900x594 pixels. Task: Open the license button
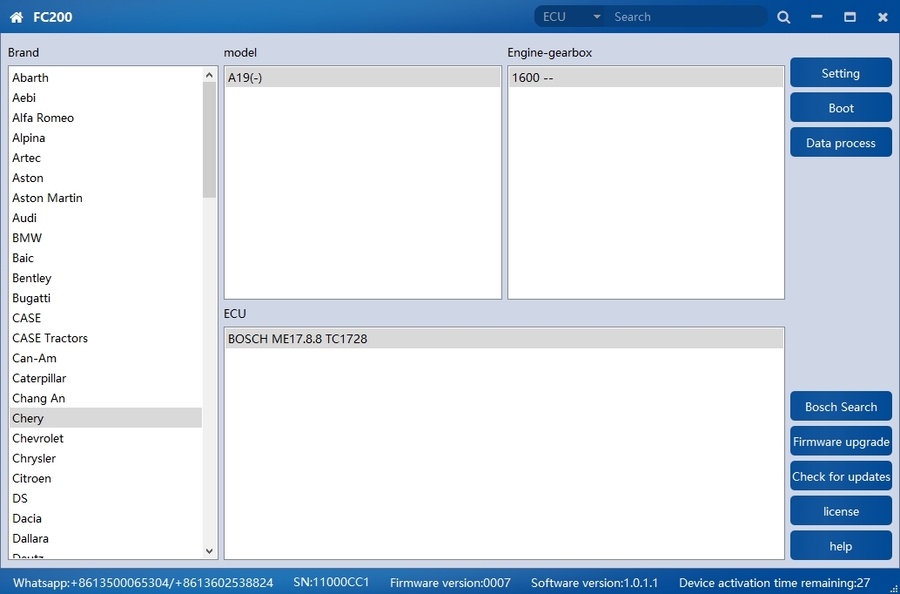[840, 511]
